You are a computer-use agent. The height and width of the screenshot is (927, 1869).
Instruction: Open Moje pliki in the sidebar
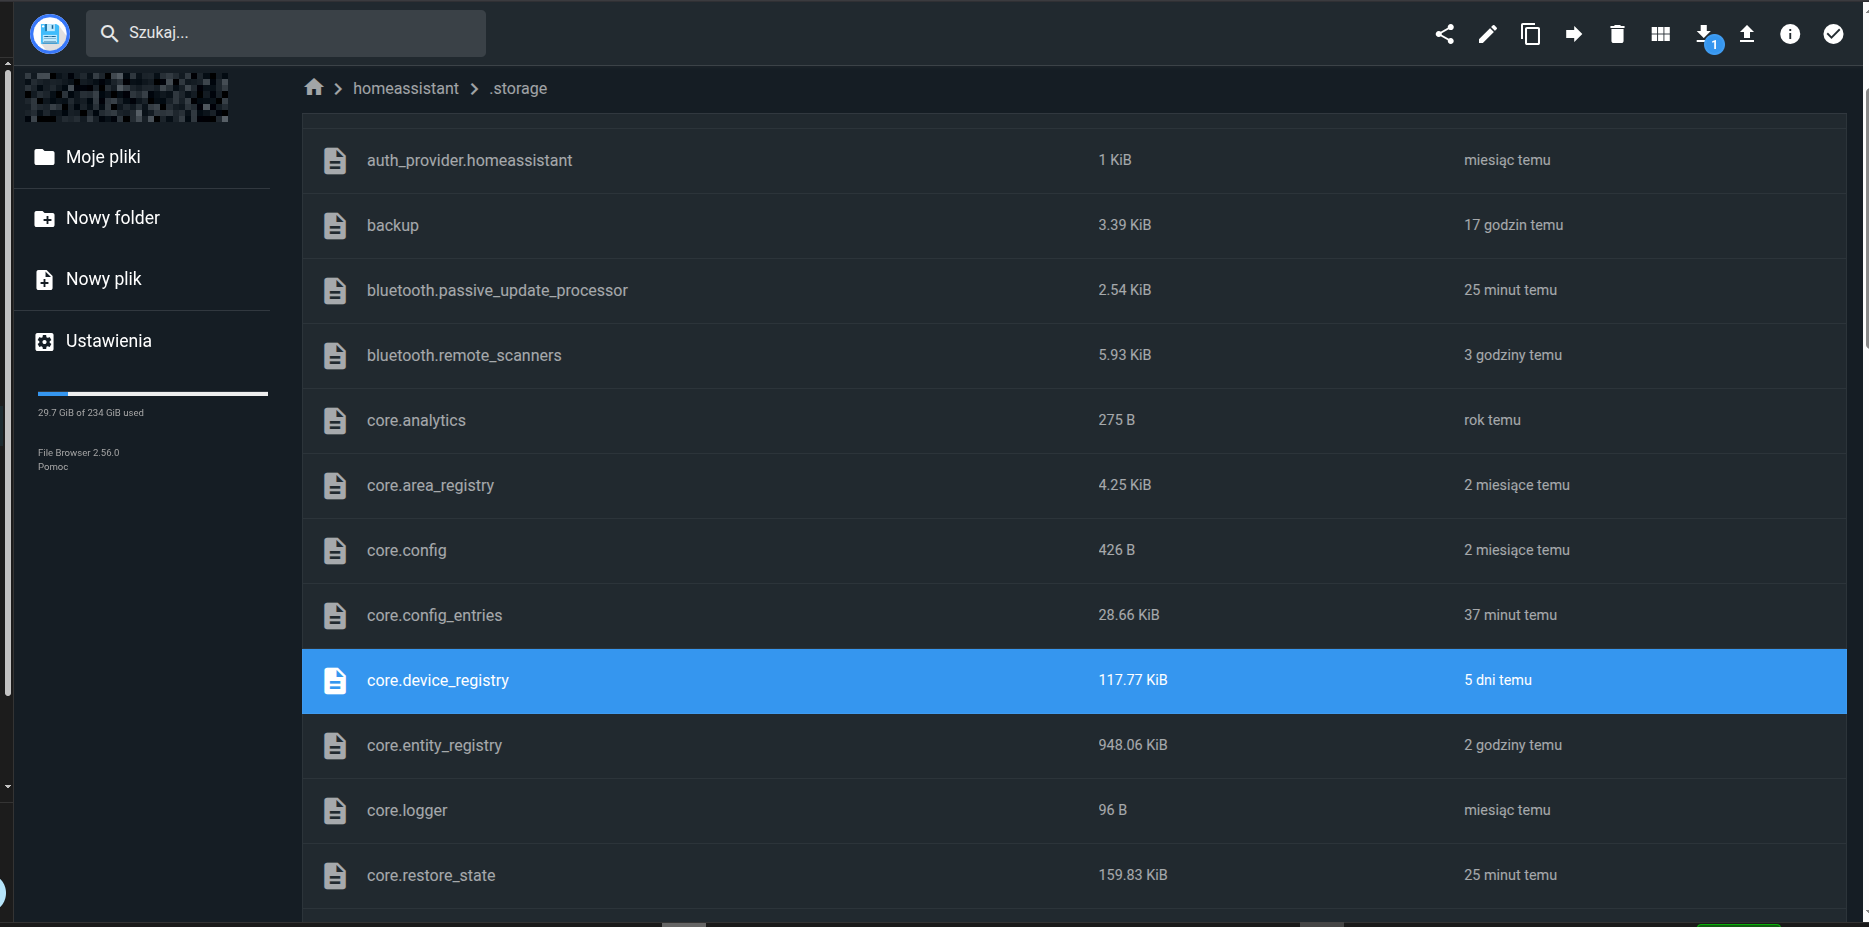(103, 157)
